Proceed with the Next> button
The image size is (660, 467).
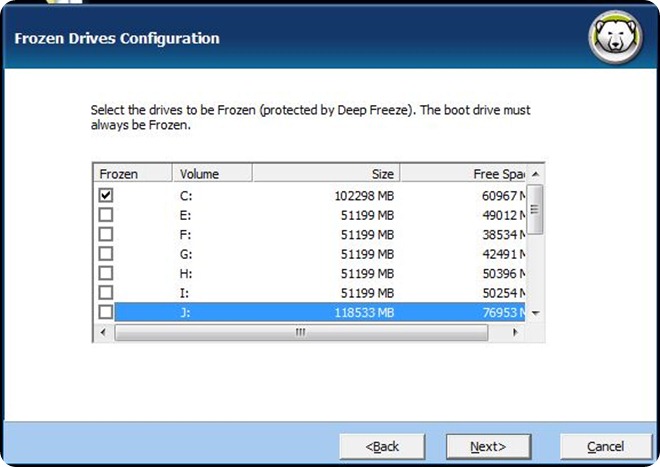click(x=488, y=446)
